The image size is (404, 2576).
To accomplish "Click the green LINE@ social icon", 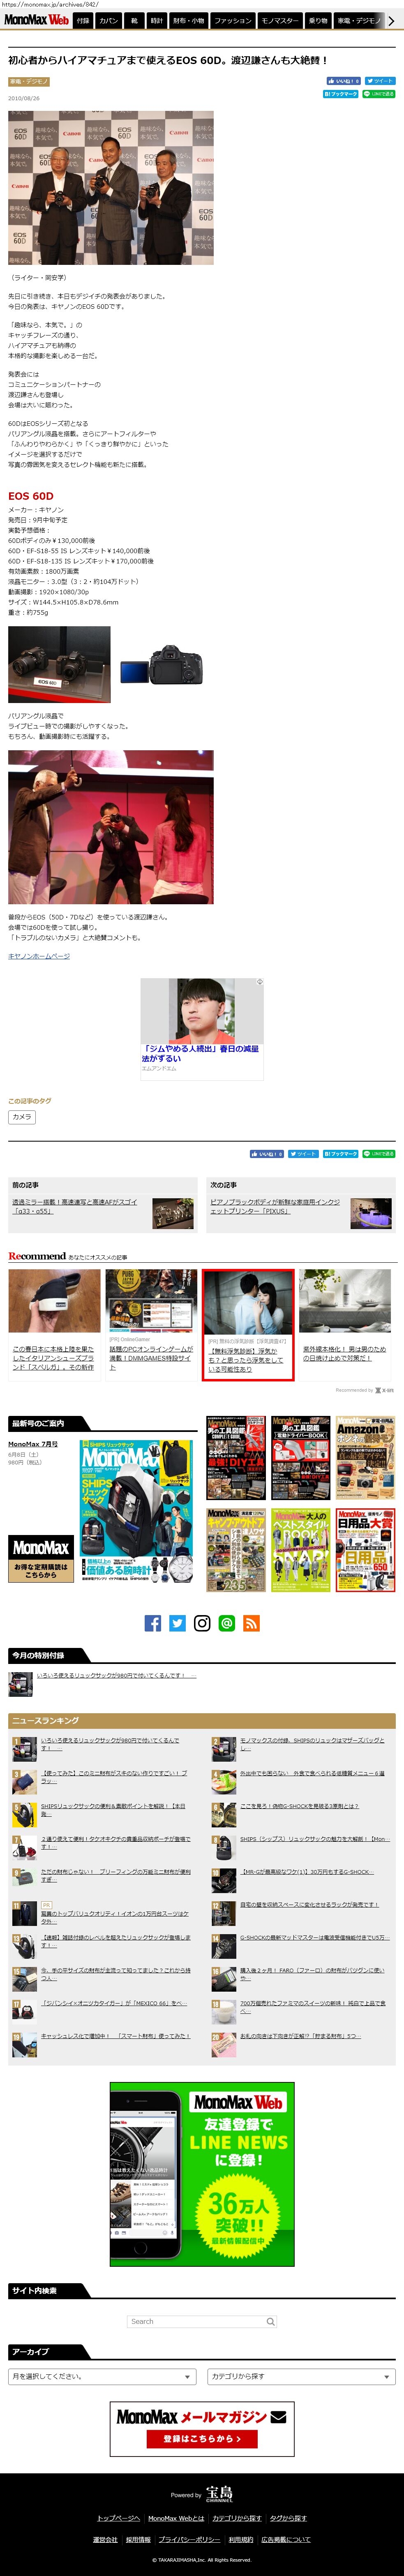I will pos(227,1623).
